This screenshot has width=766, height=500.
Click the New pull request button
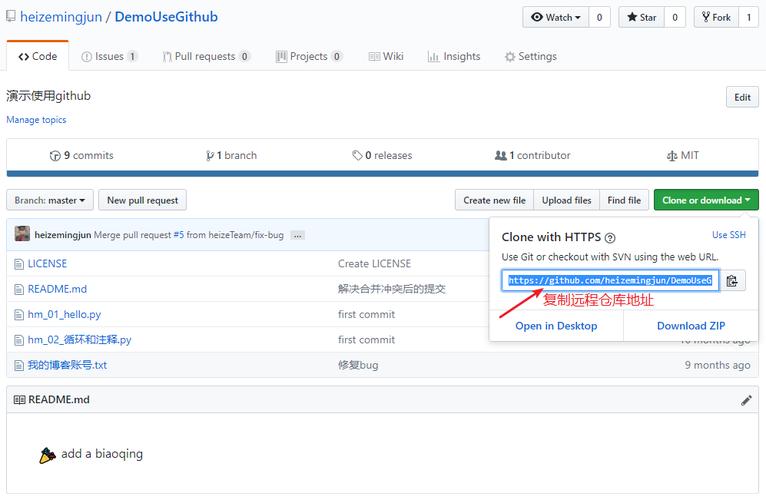tap(143, 200)
